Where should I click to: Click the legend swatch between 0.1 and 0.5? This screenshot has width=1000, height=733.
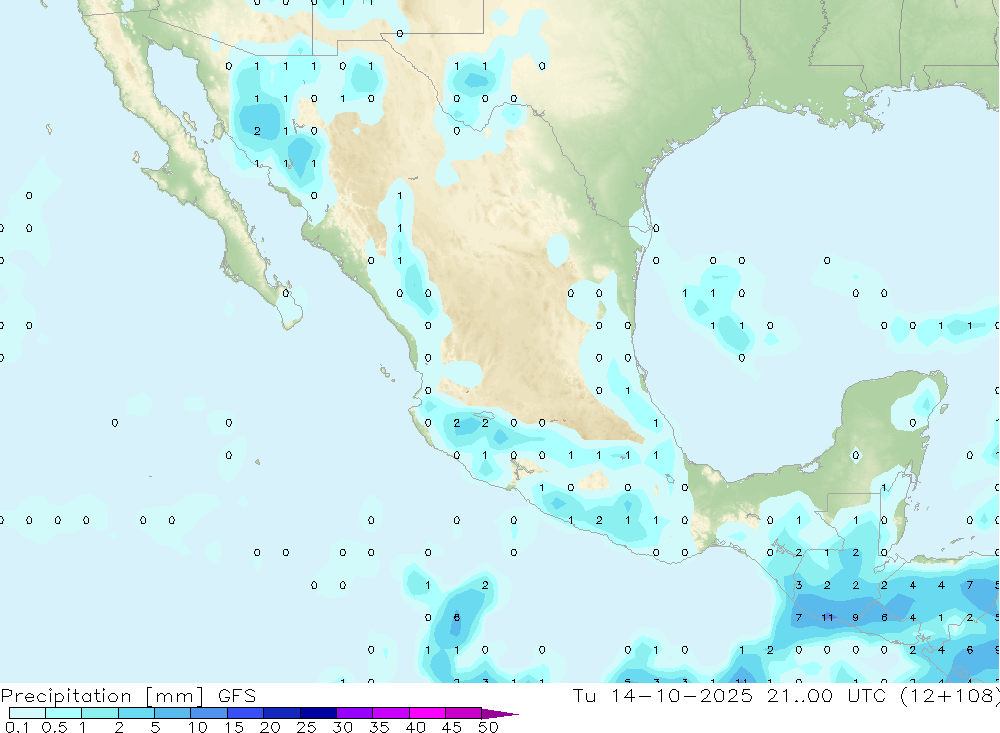click(x=27, y=713)
